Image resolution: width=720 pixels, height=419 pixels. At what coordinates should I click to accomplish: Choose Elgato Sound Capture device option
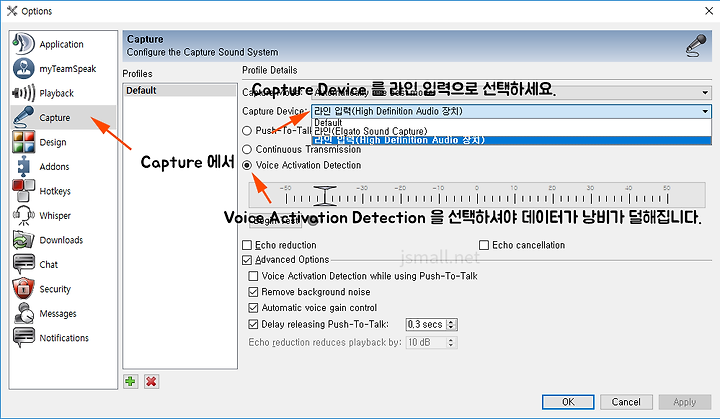coord(512,131)
